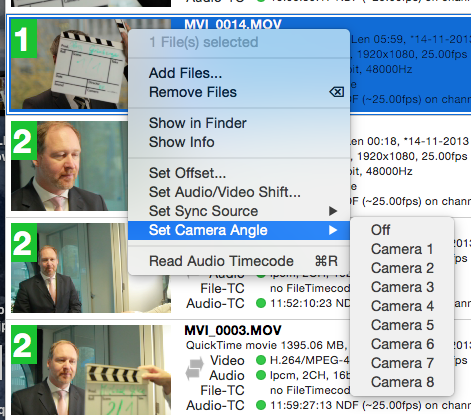Open the Set Camera Angle submenu
The image size is (471, 420).
pyautogui.click(x=239, y=230)
